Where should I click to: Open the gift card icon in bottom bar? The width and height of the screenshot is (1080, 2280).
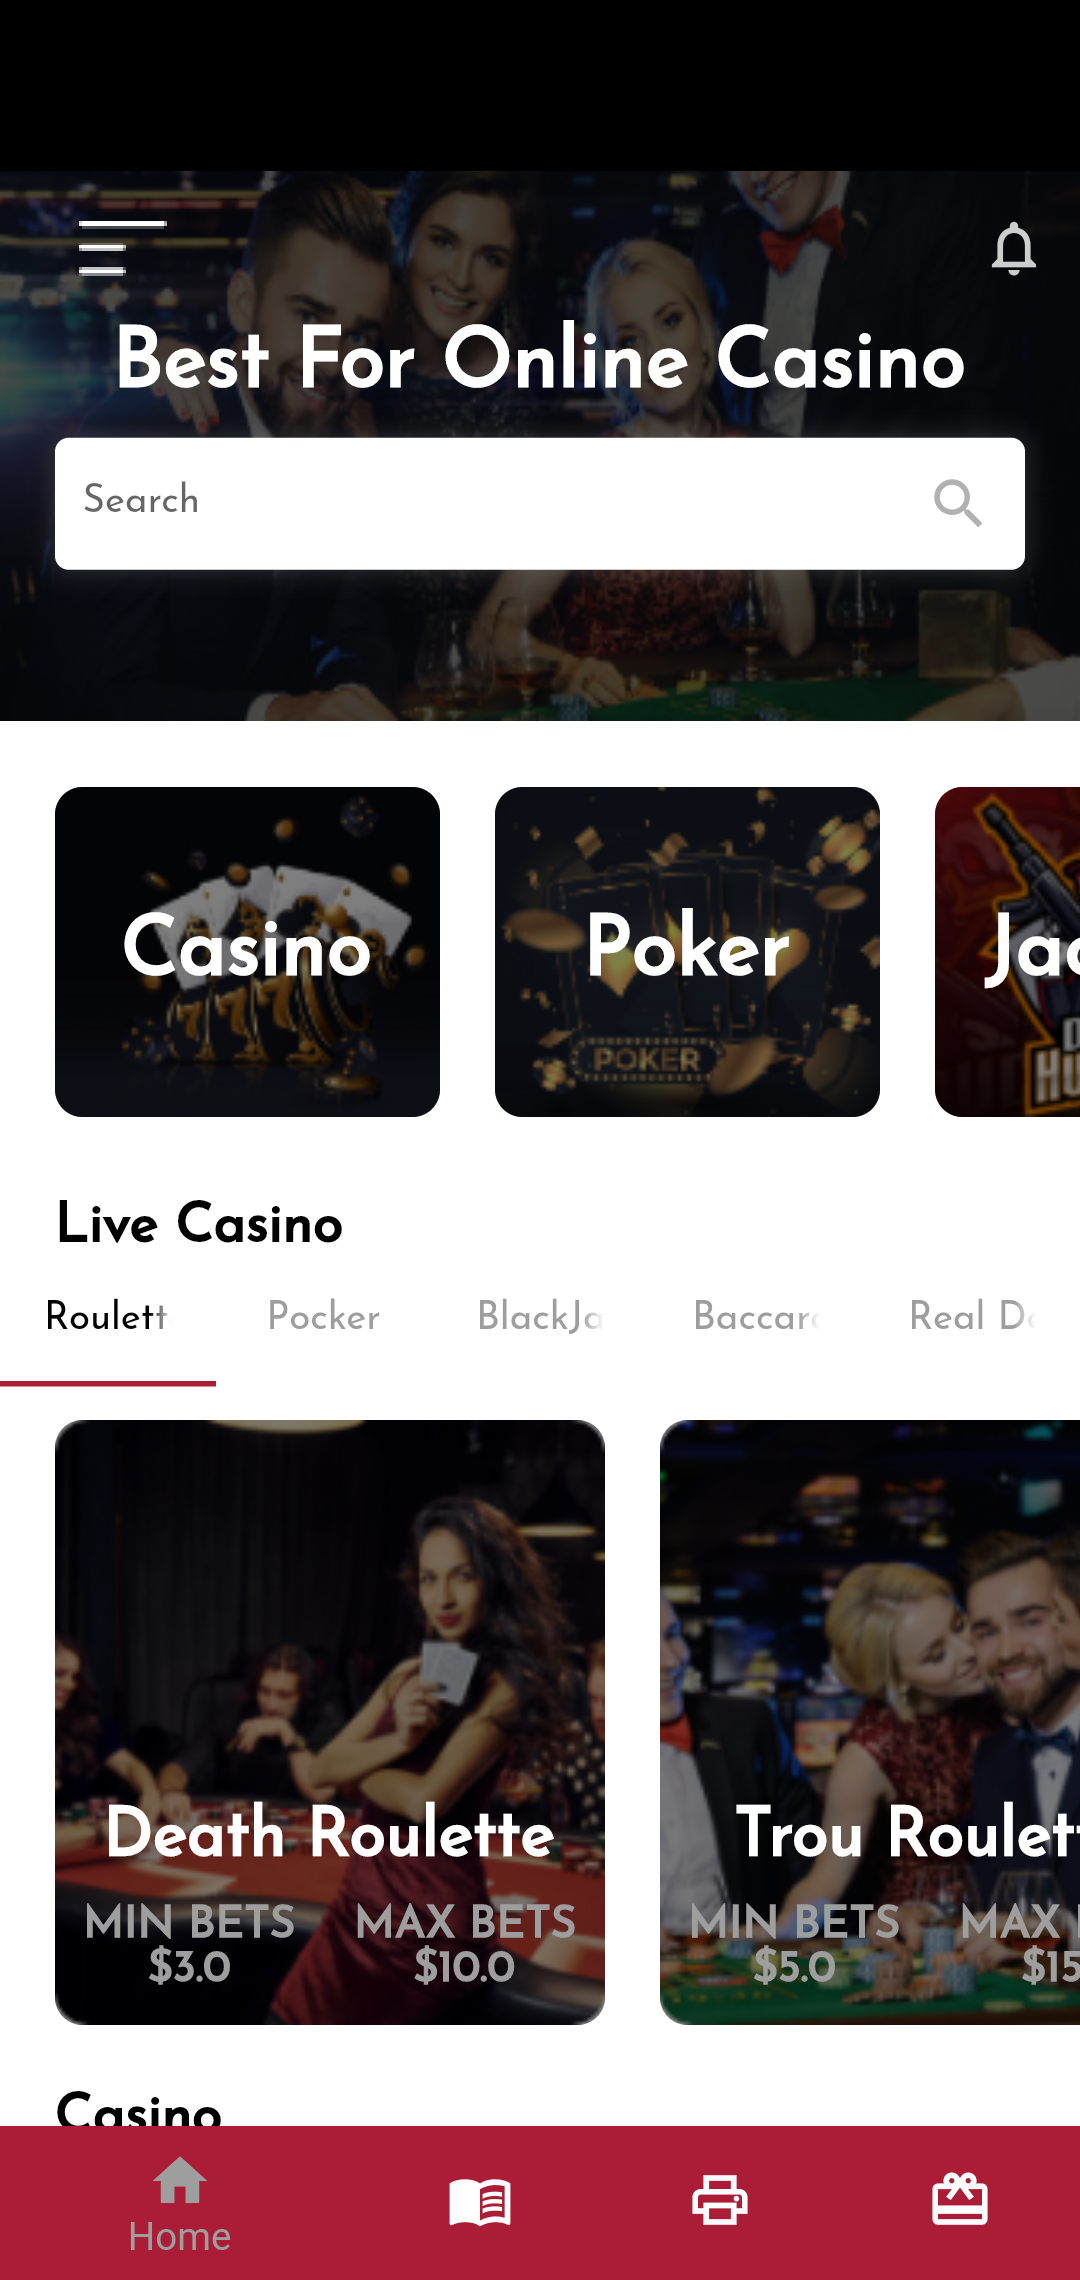960,2201
